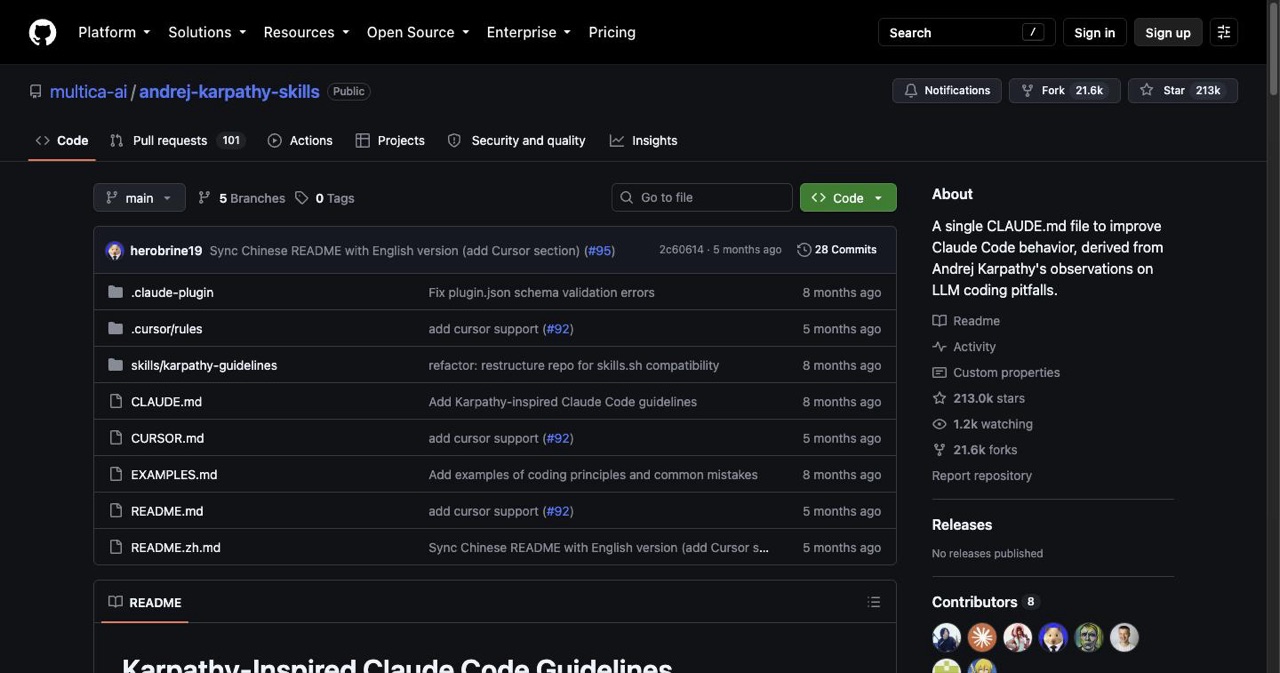
Task: Switch to the Code tab
Action: point(62,141)
